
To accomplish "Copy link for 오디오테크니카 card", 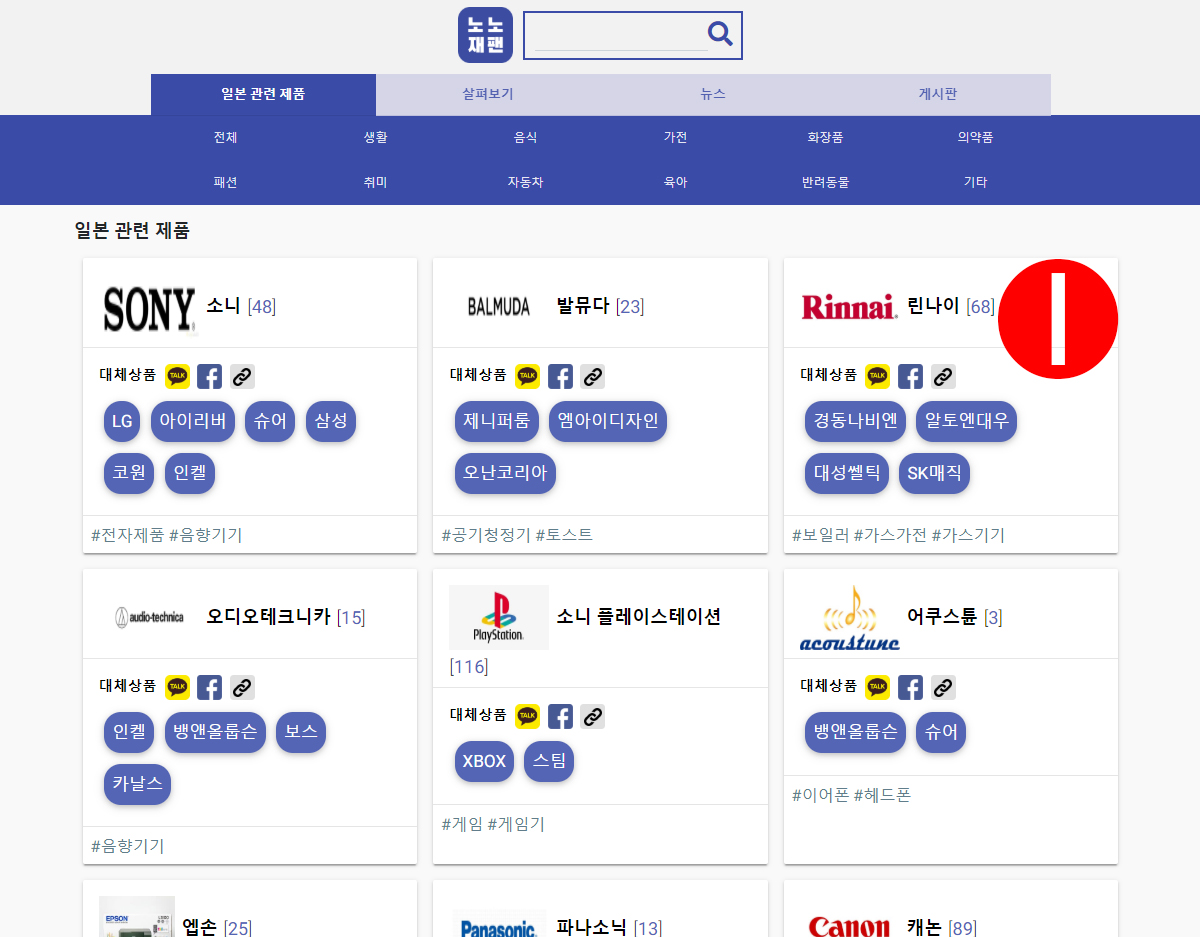I will 242,687.
